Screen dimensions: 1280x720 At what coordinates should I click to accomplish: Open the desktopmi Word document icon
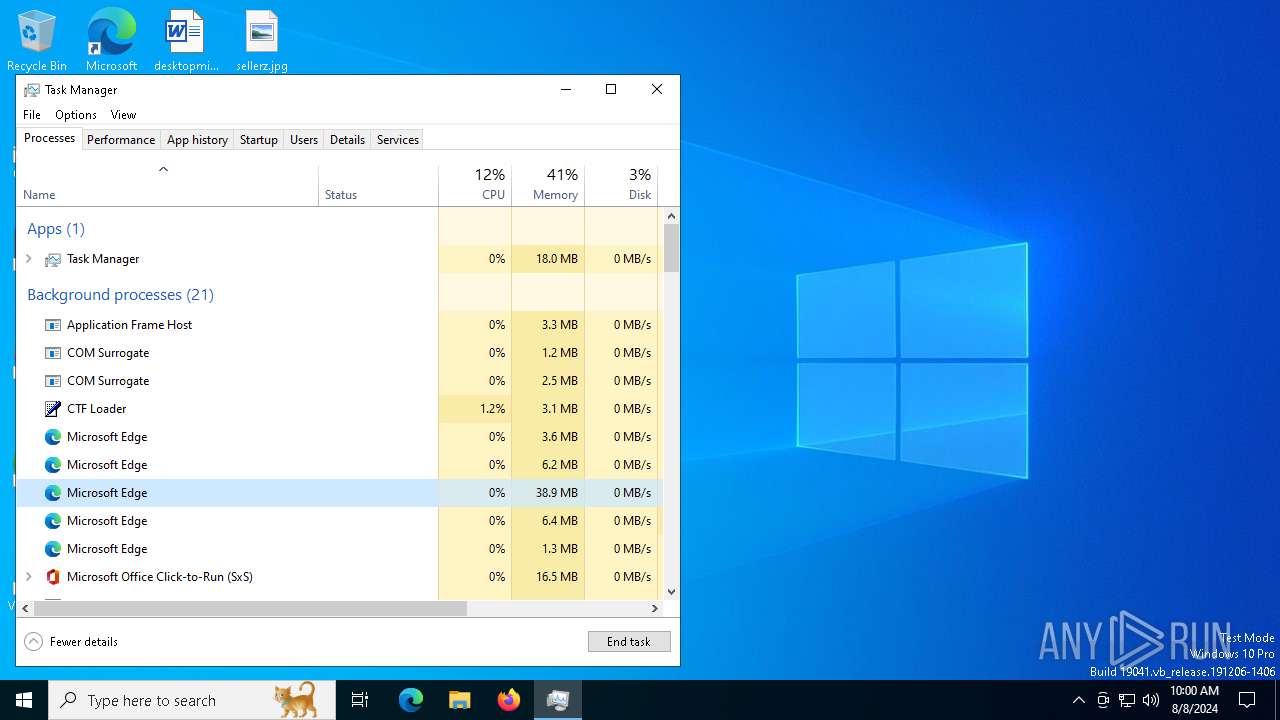(x=186, y=40)
